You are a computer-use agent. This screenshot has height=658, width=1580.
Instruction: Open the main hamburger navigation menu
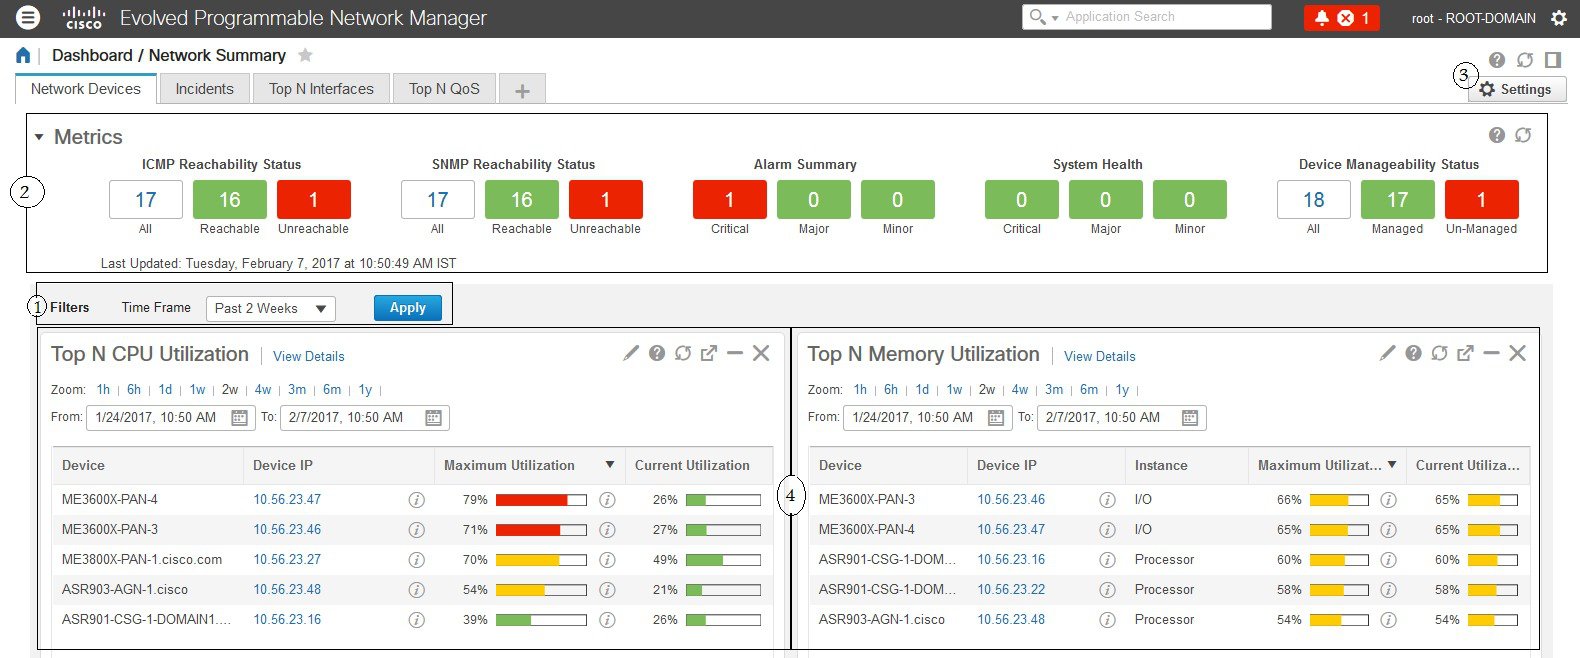pos(28,17)
